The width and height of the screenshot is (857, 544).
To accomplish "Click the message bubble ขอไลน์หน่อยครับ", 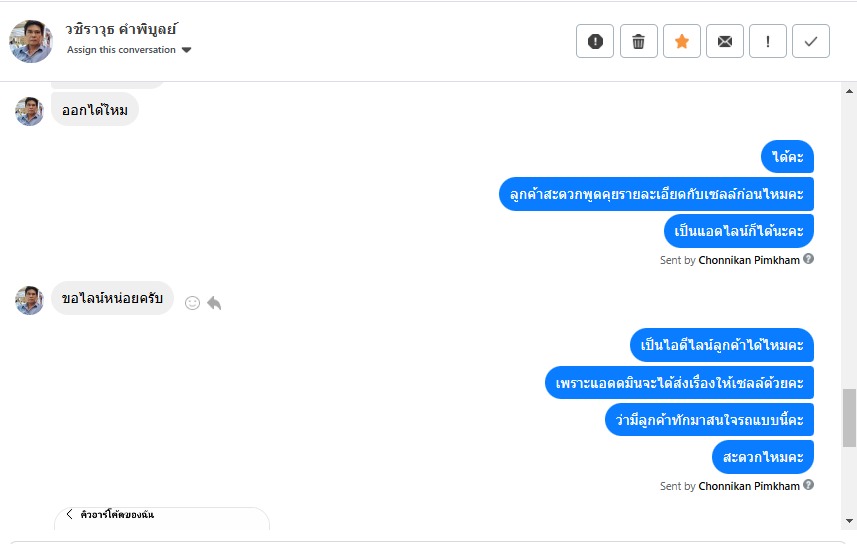I will pos(112,298).
